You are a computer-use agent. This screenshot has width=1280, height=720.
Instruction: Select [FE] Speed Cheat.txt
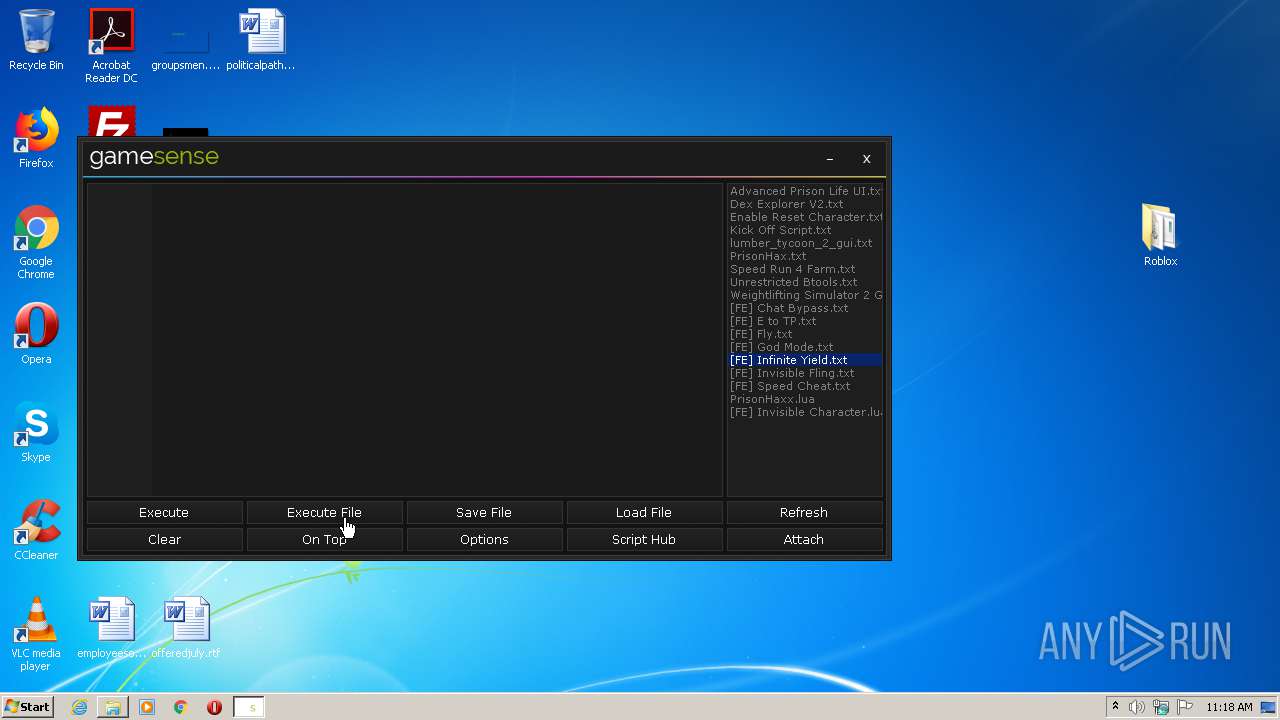(x=805, y=386)
